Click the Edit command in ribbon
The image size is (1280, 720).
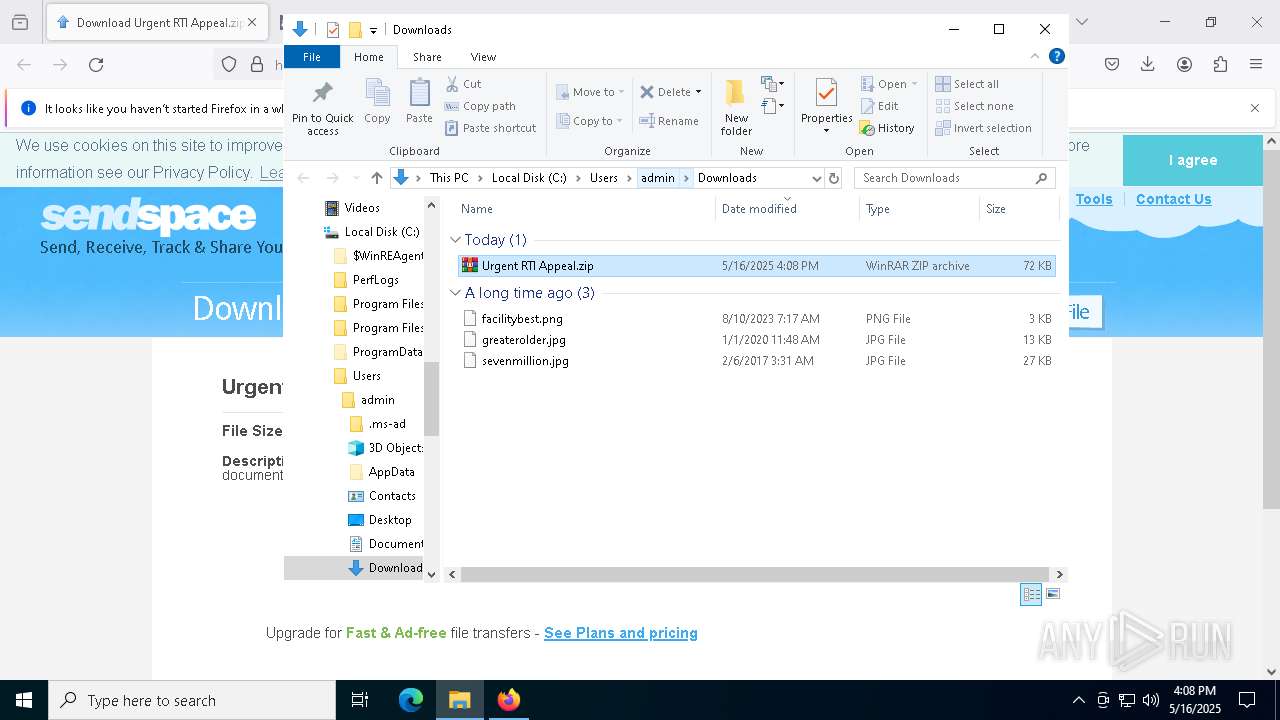click(879, 106)
